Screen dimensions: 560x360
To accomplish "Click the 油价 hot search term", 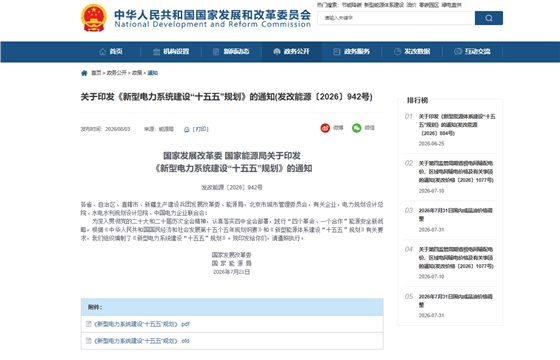I will [411, 5].
